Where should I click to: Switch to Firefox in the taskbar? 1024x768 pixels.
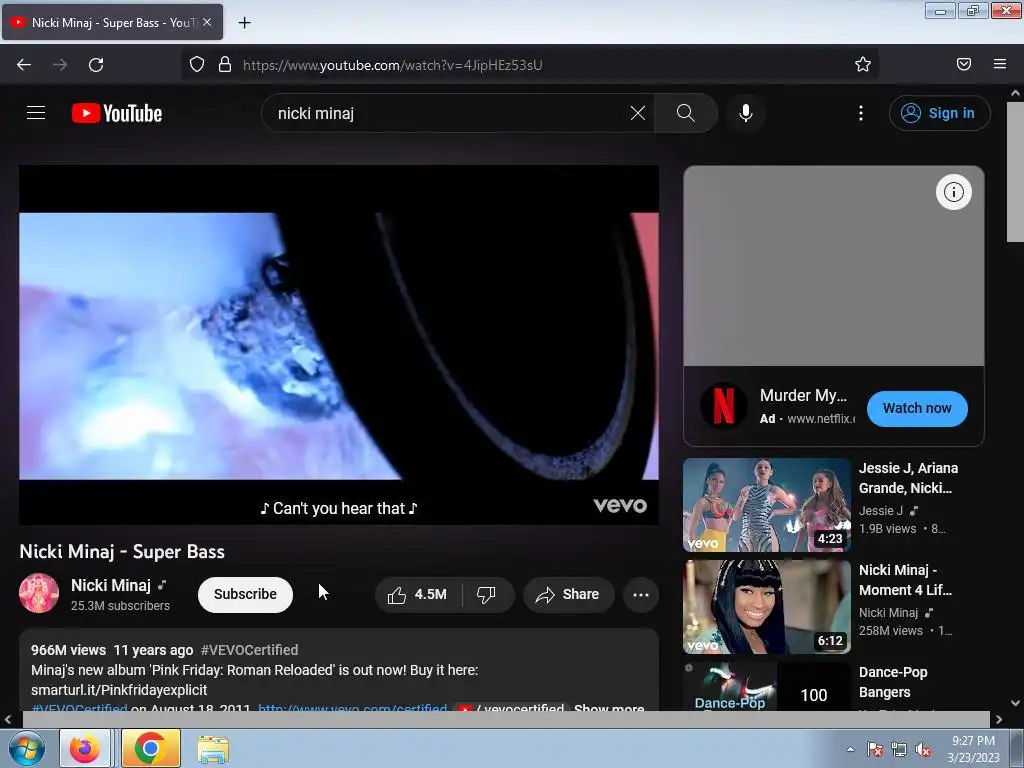(85, 748)
